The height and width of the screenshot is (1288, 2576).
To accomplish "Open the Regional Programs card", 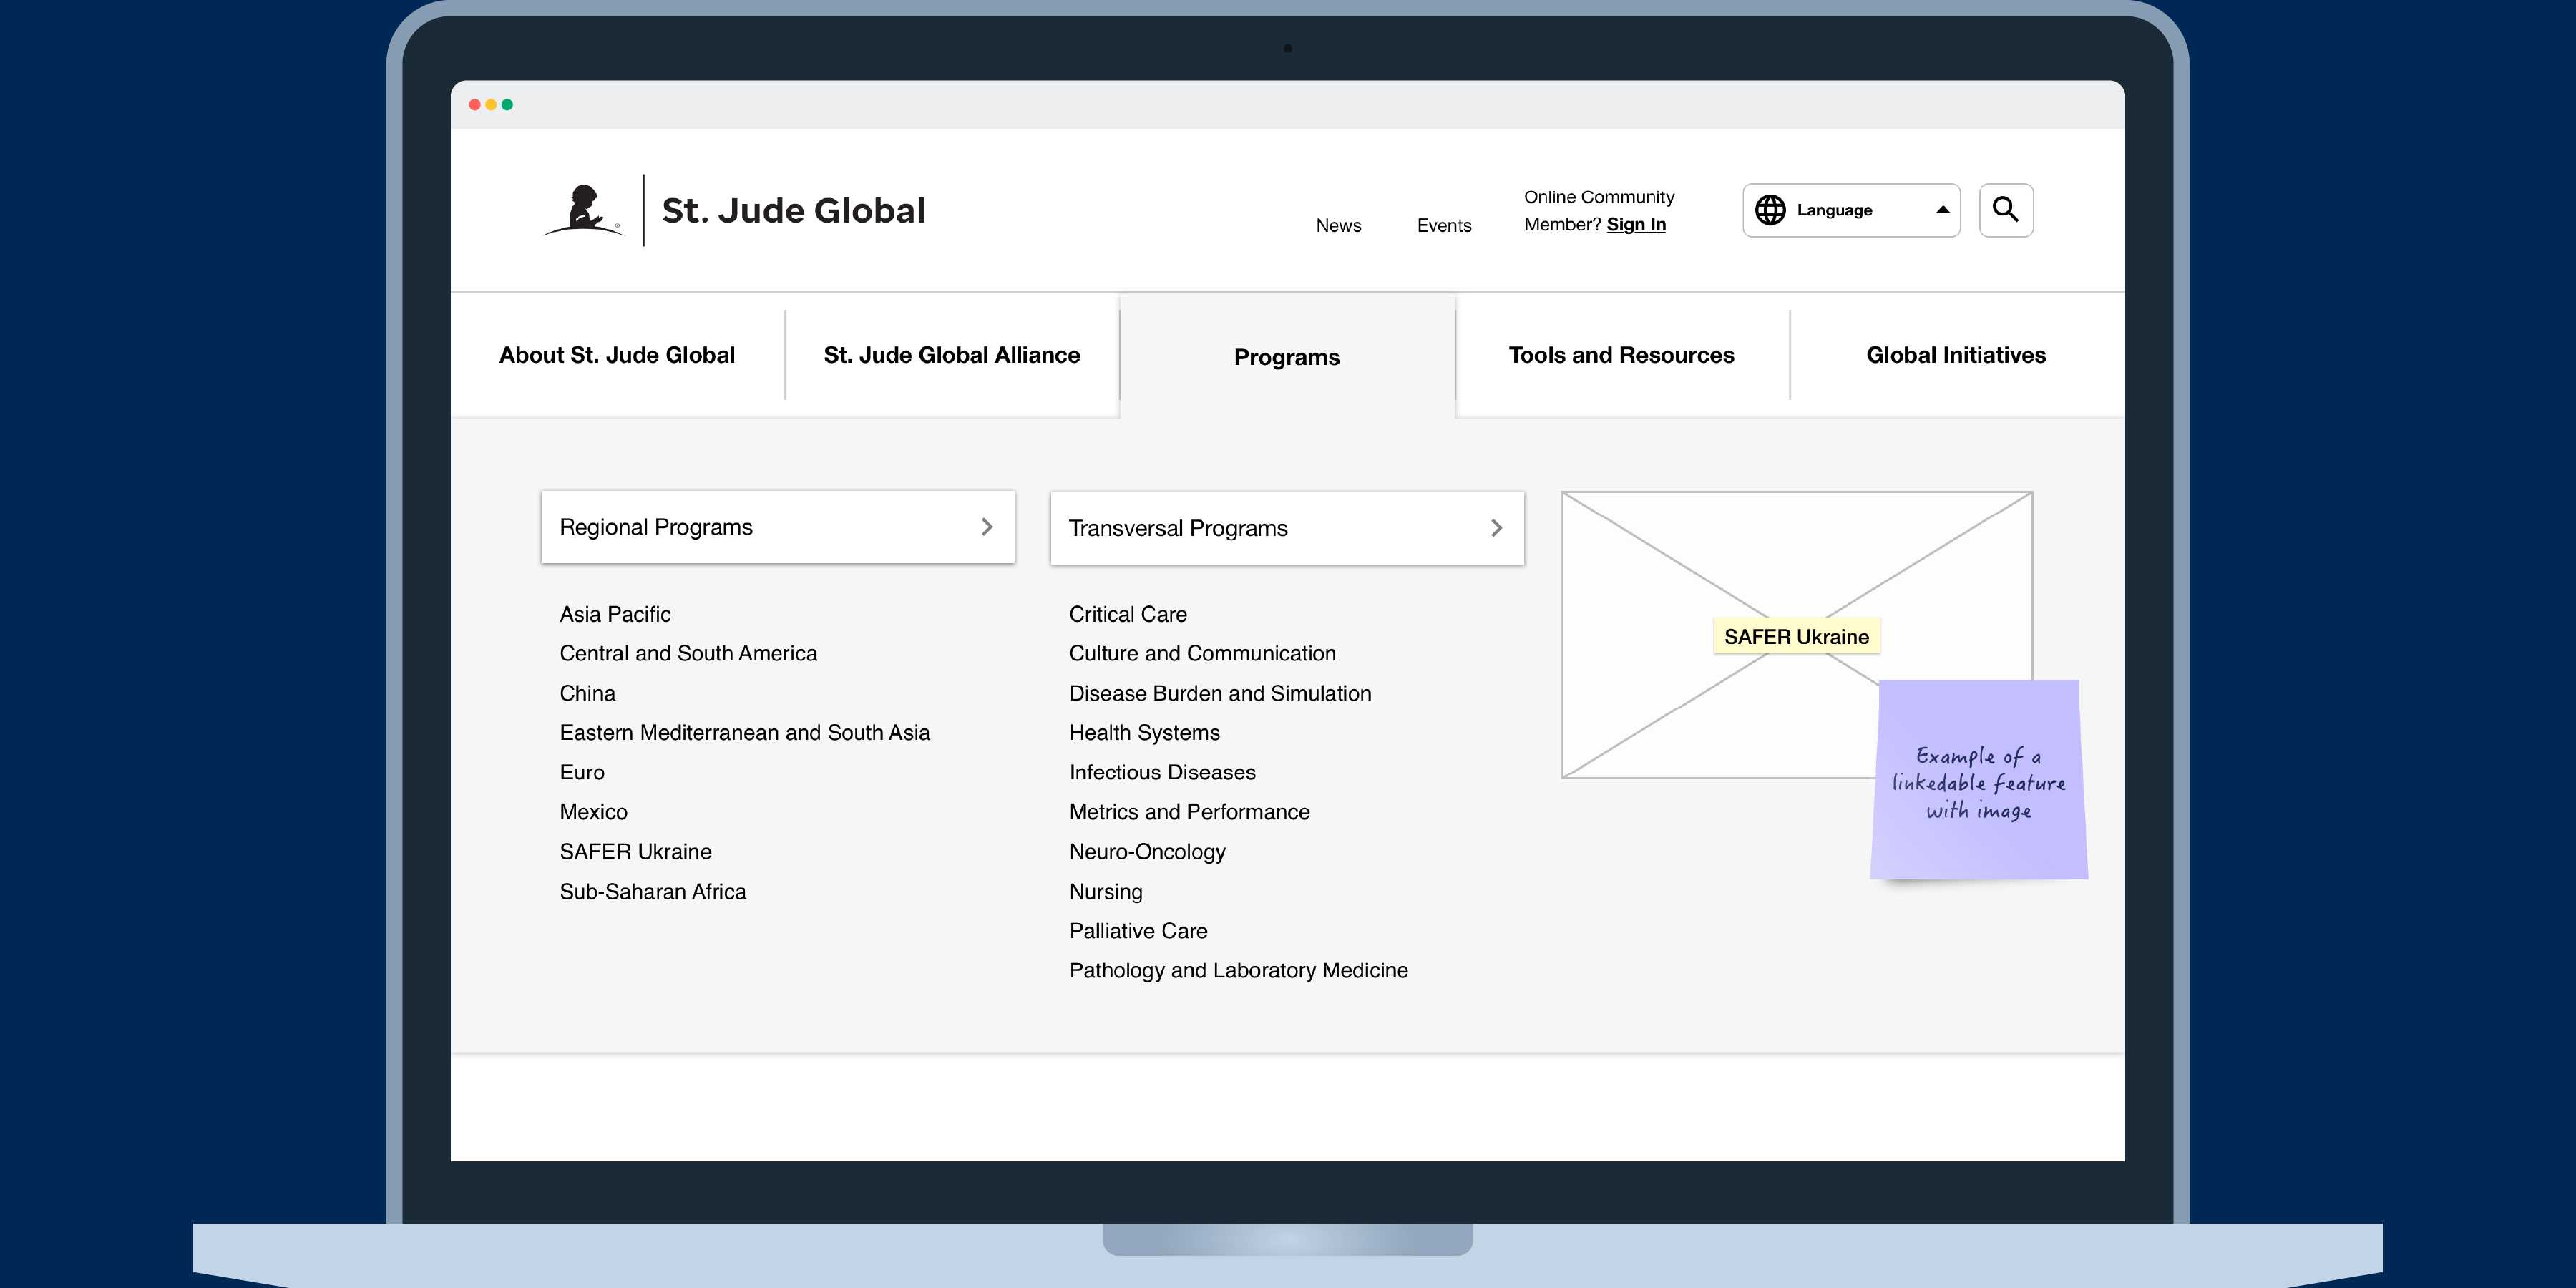I will [x=778, y=527].
